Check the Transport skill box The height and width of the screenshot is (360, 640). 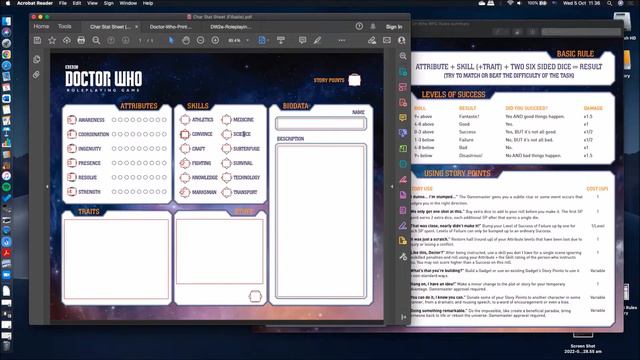point(226,192)
